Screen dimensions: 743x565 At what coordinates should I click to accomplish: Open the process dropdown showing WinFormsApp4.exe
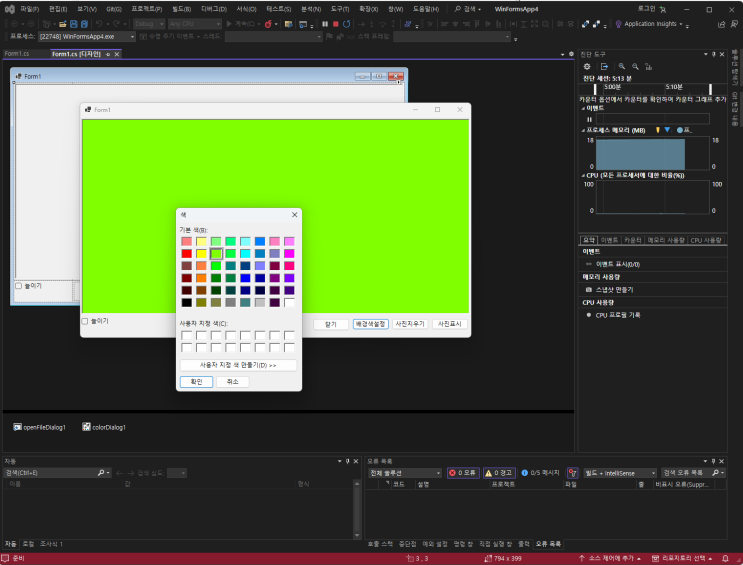click(x=87, y=36)
